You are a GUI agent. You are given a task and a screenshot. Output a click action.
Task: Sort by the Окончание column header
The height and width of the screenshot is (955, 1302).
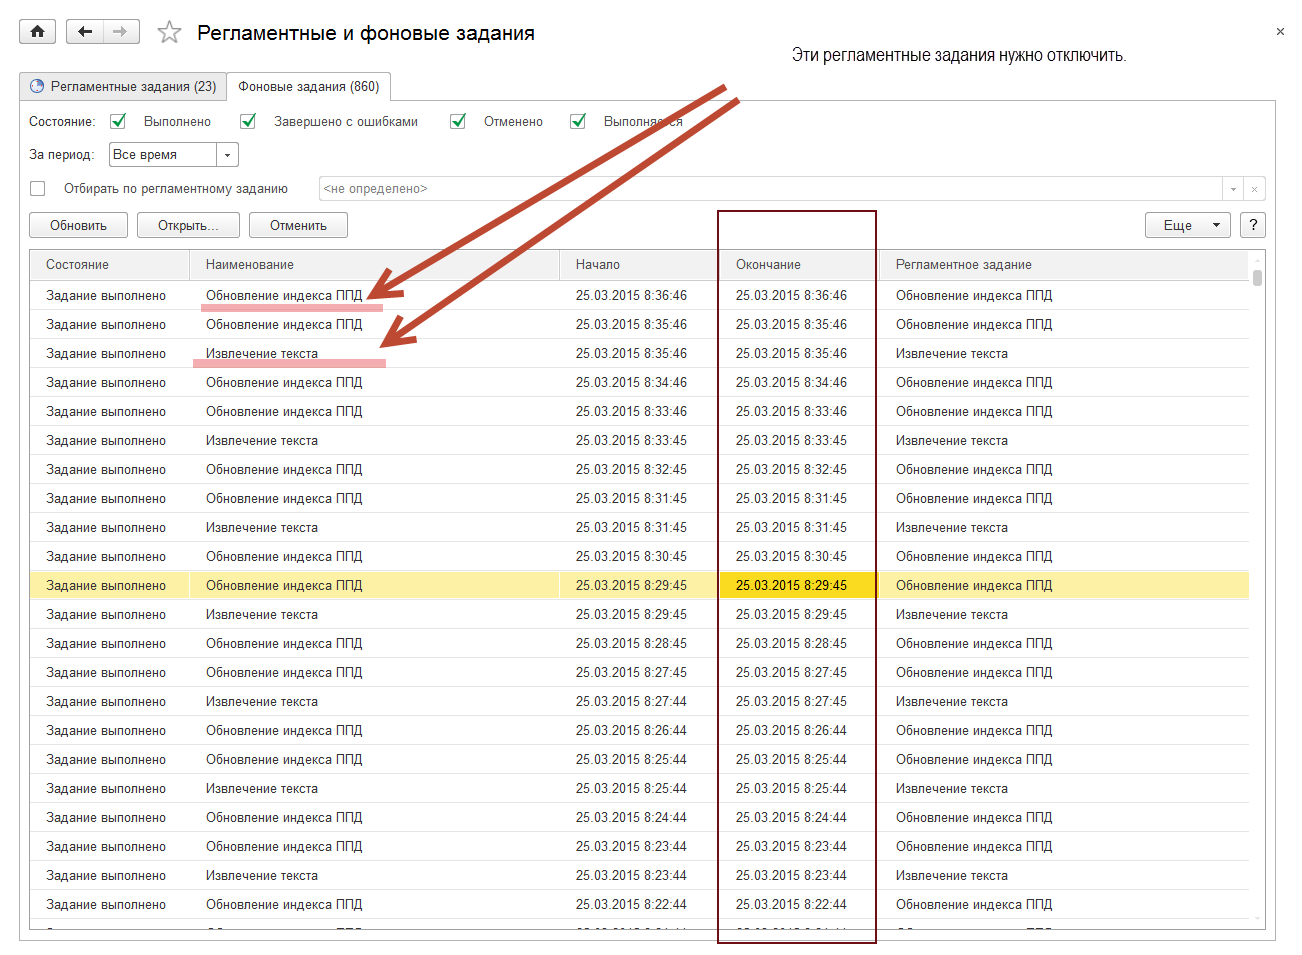coord(800,265)
